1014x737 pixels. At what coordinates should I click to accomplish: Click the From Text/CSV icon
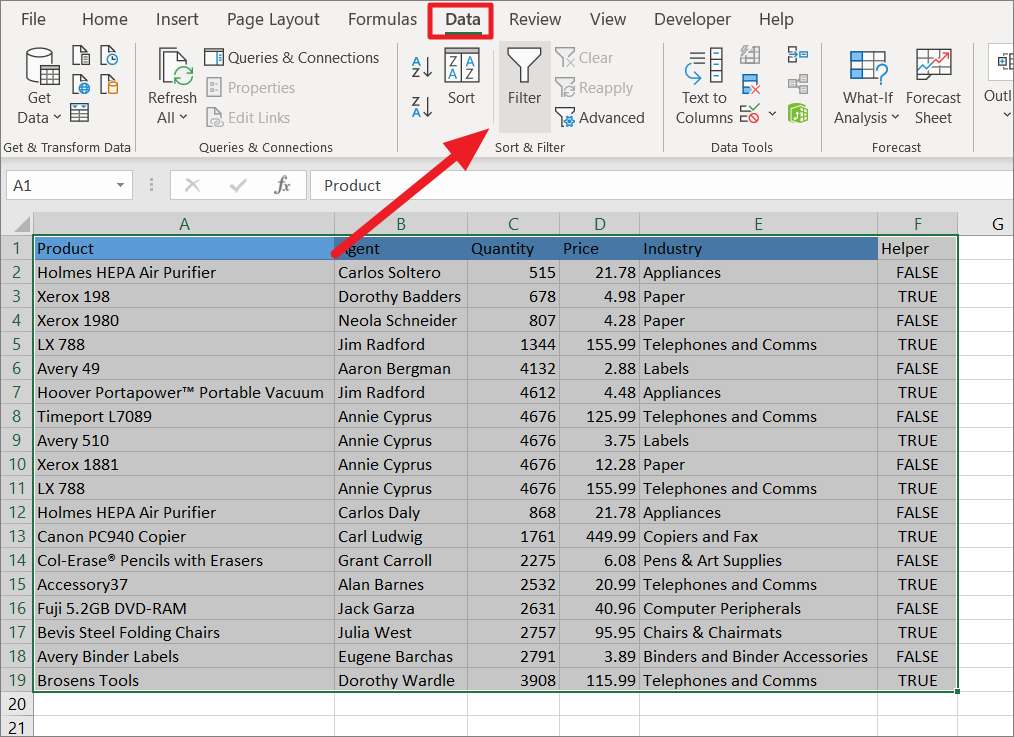[81, 56]
